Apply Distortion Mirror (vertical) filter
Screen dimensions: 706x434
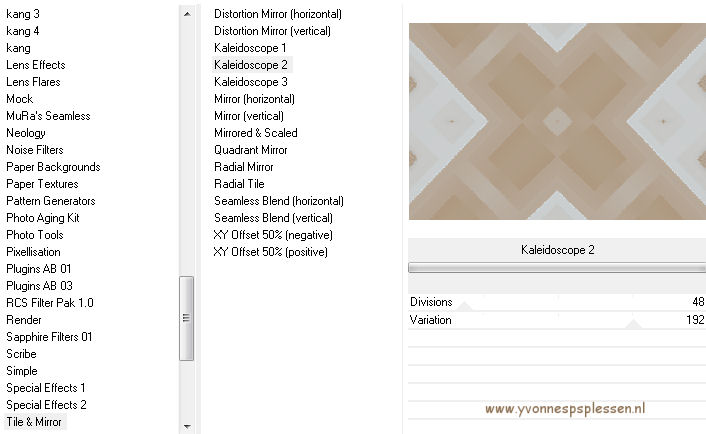272,31
